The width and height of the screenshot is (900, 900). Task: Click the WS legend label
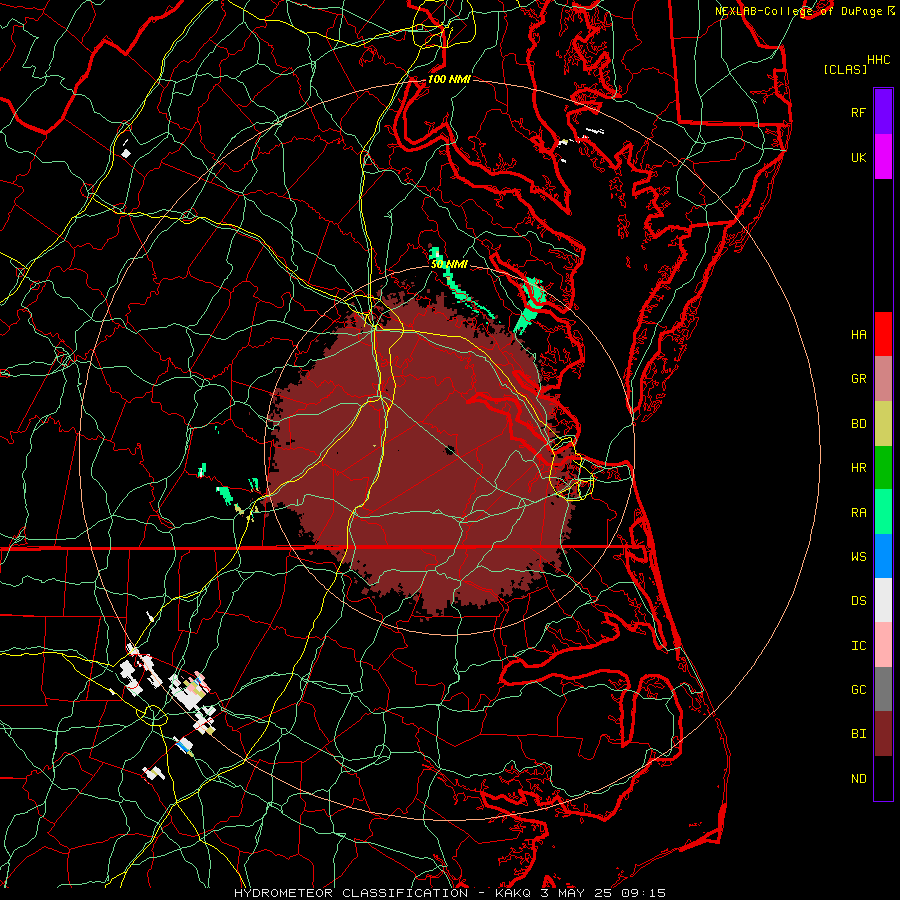[858, 557]
